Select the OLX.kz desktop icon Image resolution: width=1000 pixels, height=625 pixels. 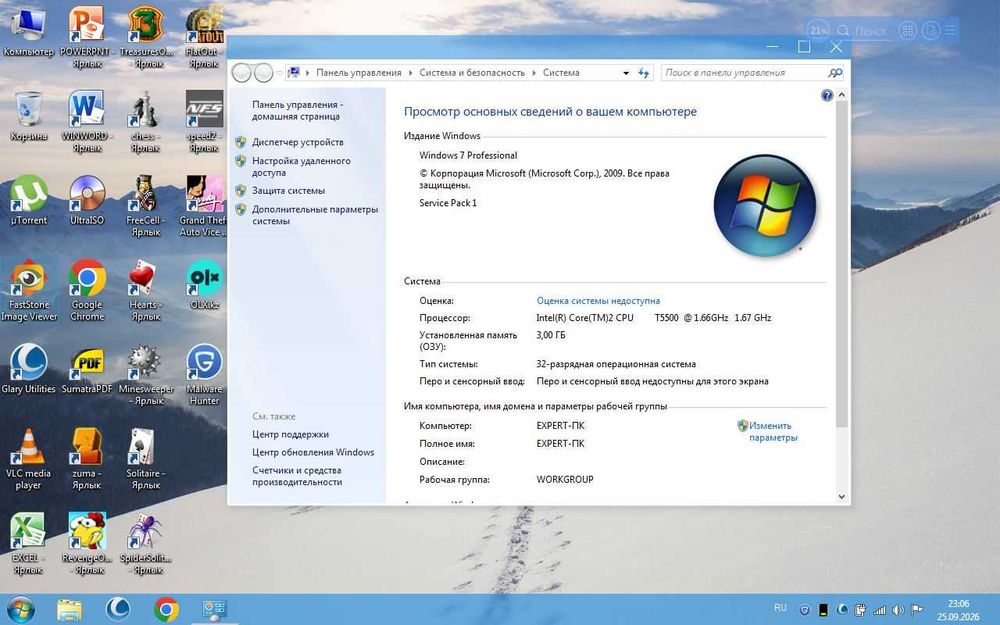[x=204, y=284]
